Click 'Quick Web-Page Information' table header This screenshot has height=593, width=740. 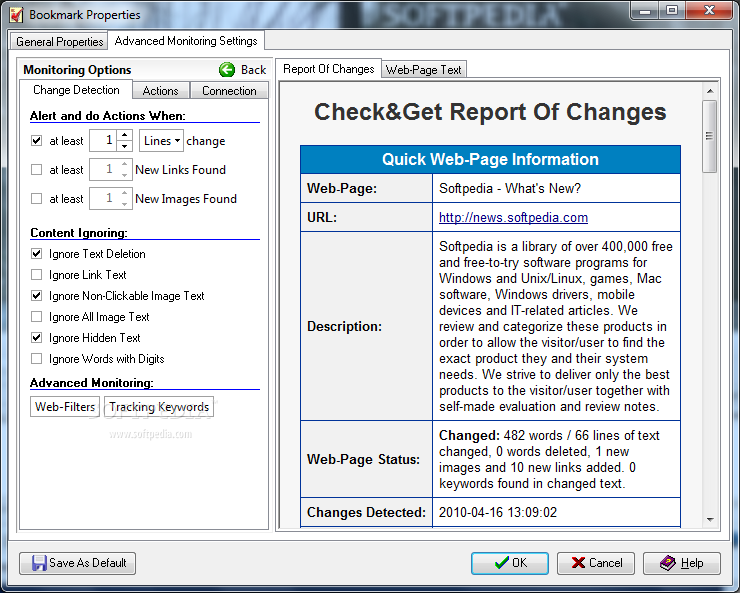[490, 159]
